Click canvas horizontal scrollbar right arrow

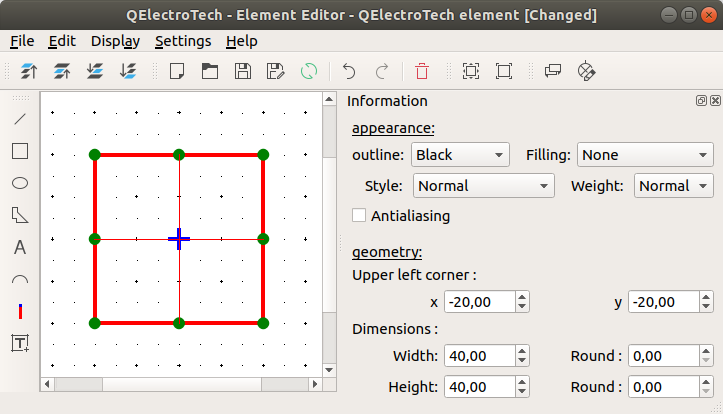(x=315, y=384)
